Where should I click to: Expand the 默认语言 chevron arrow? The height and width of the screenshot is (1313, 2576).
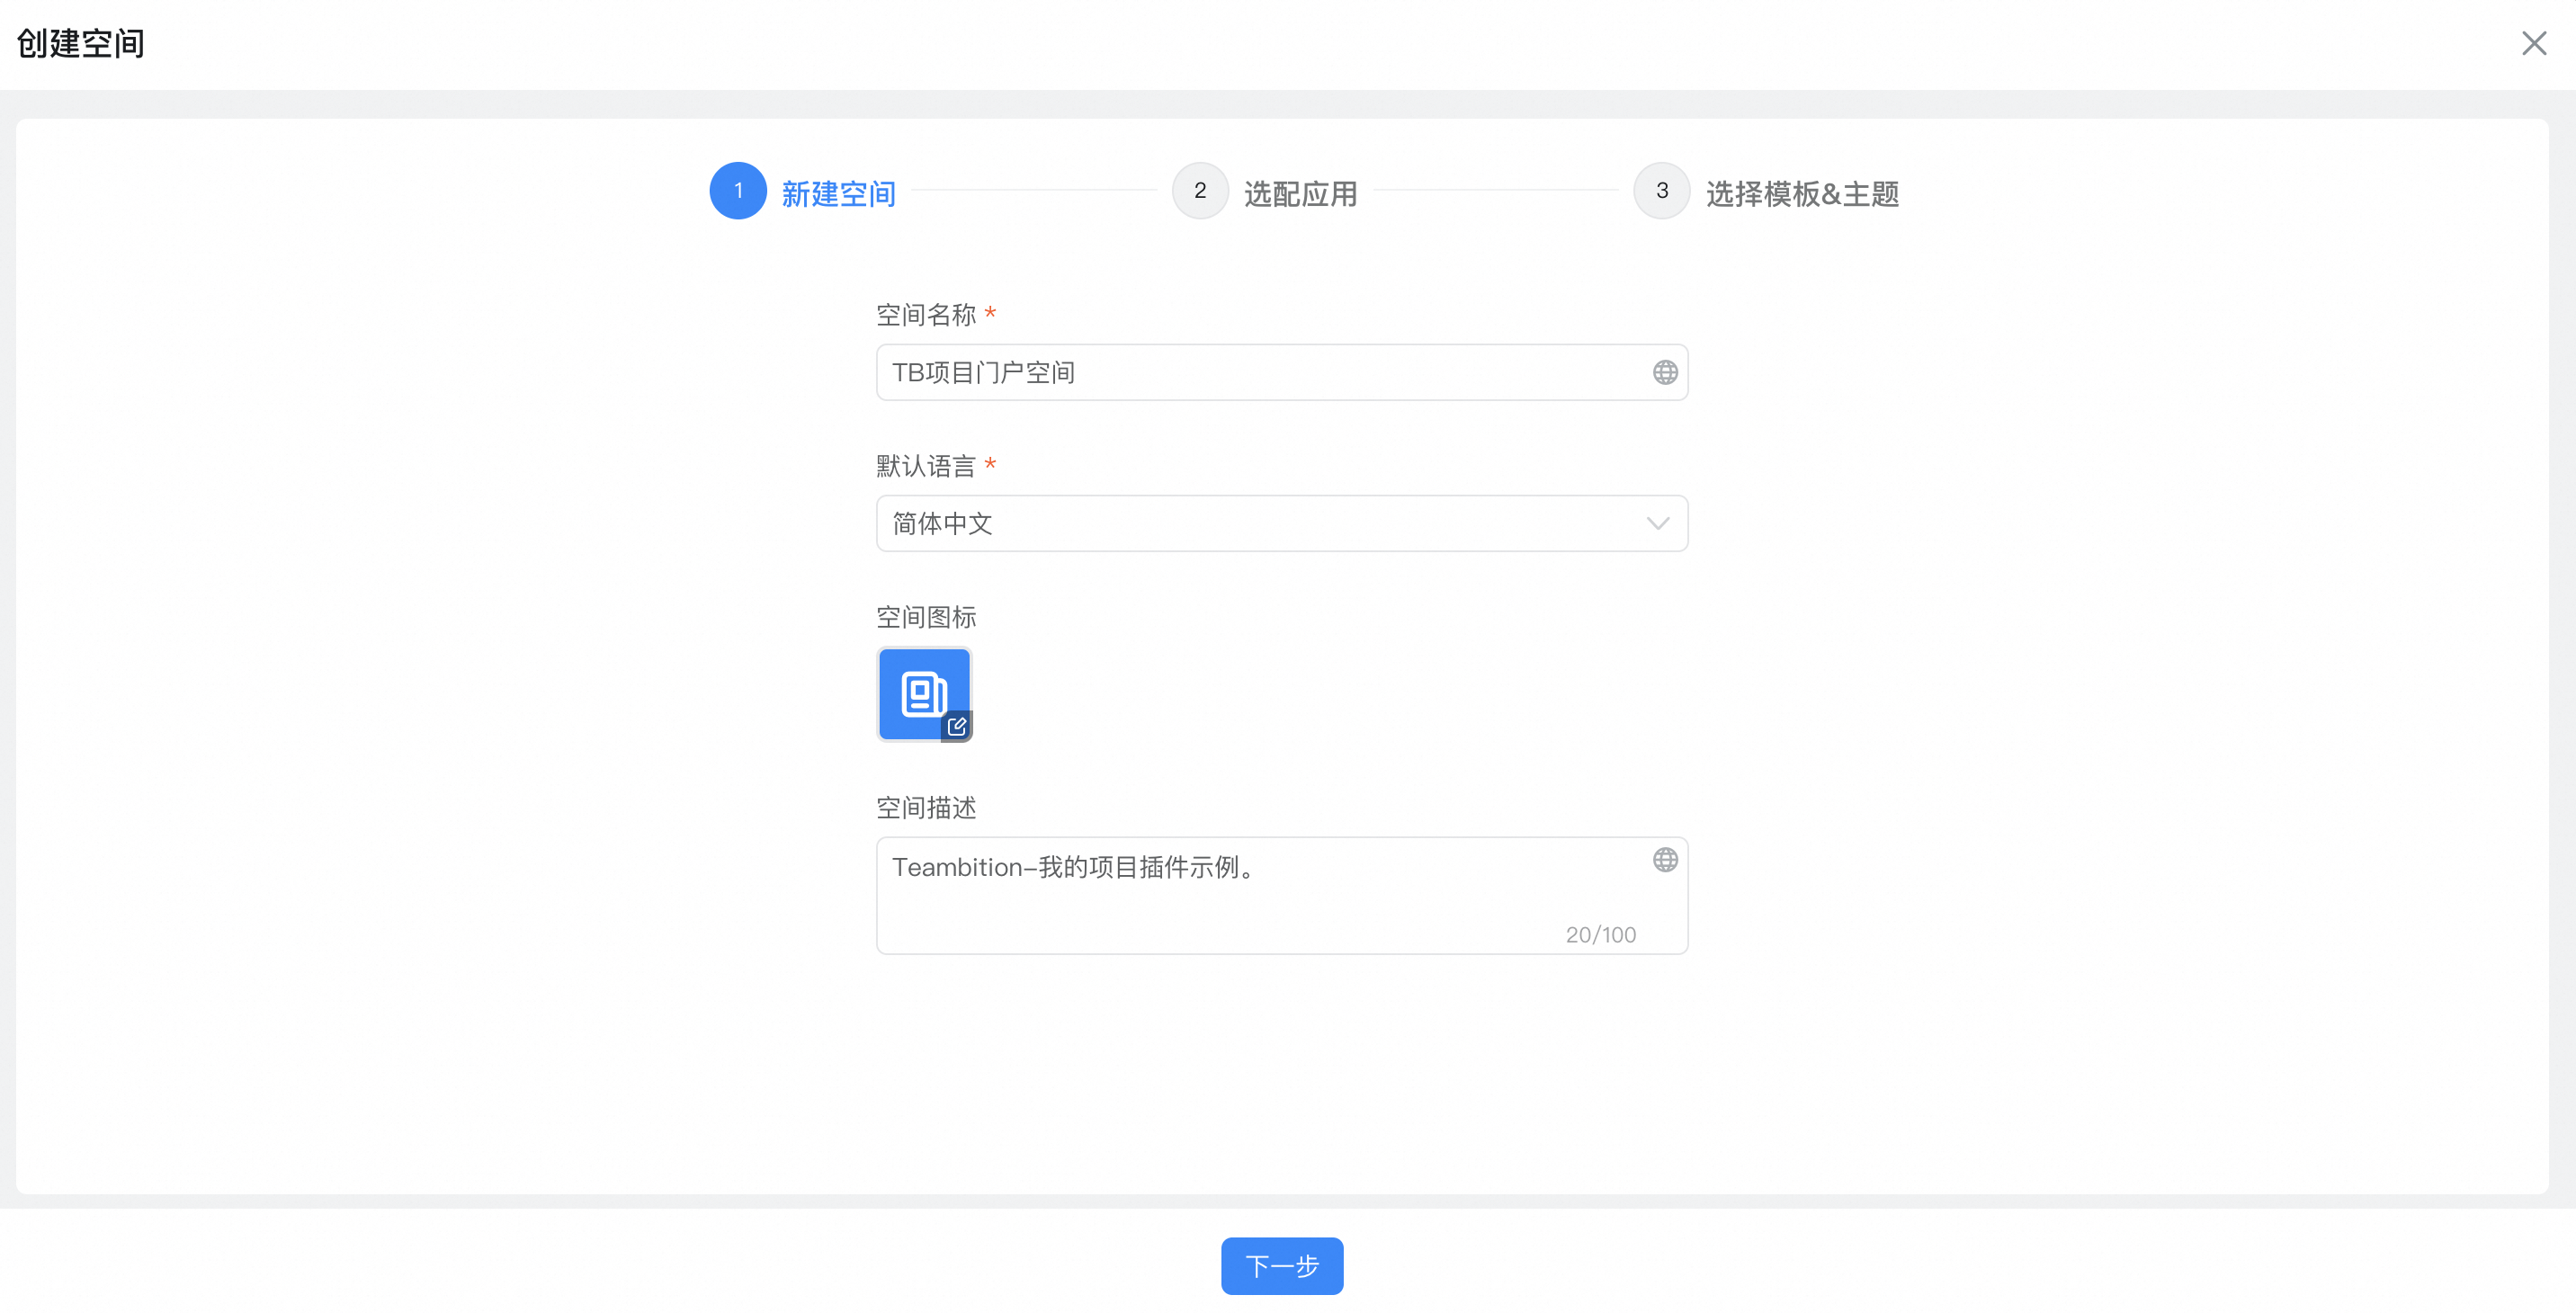pos(1658,524)
